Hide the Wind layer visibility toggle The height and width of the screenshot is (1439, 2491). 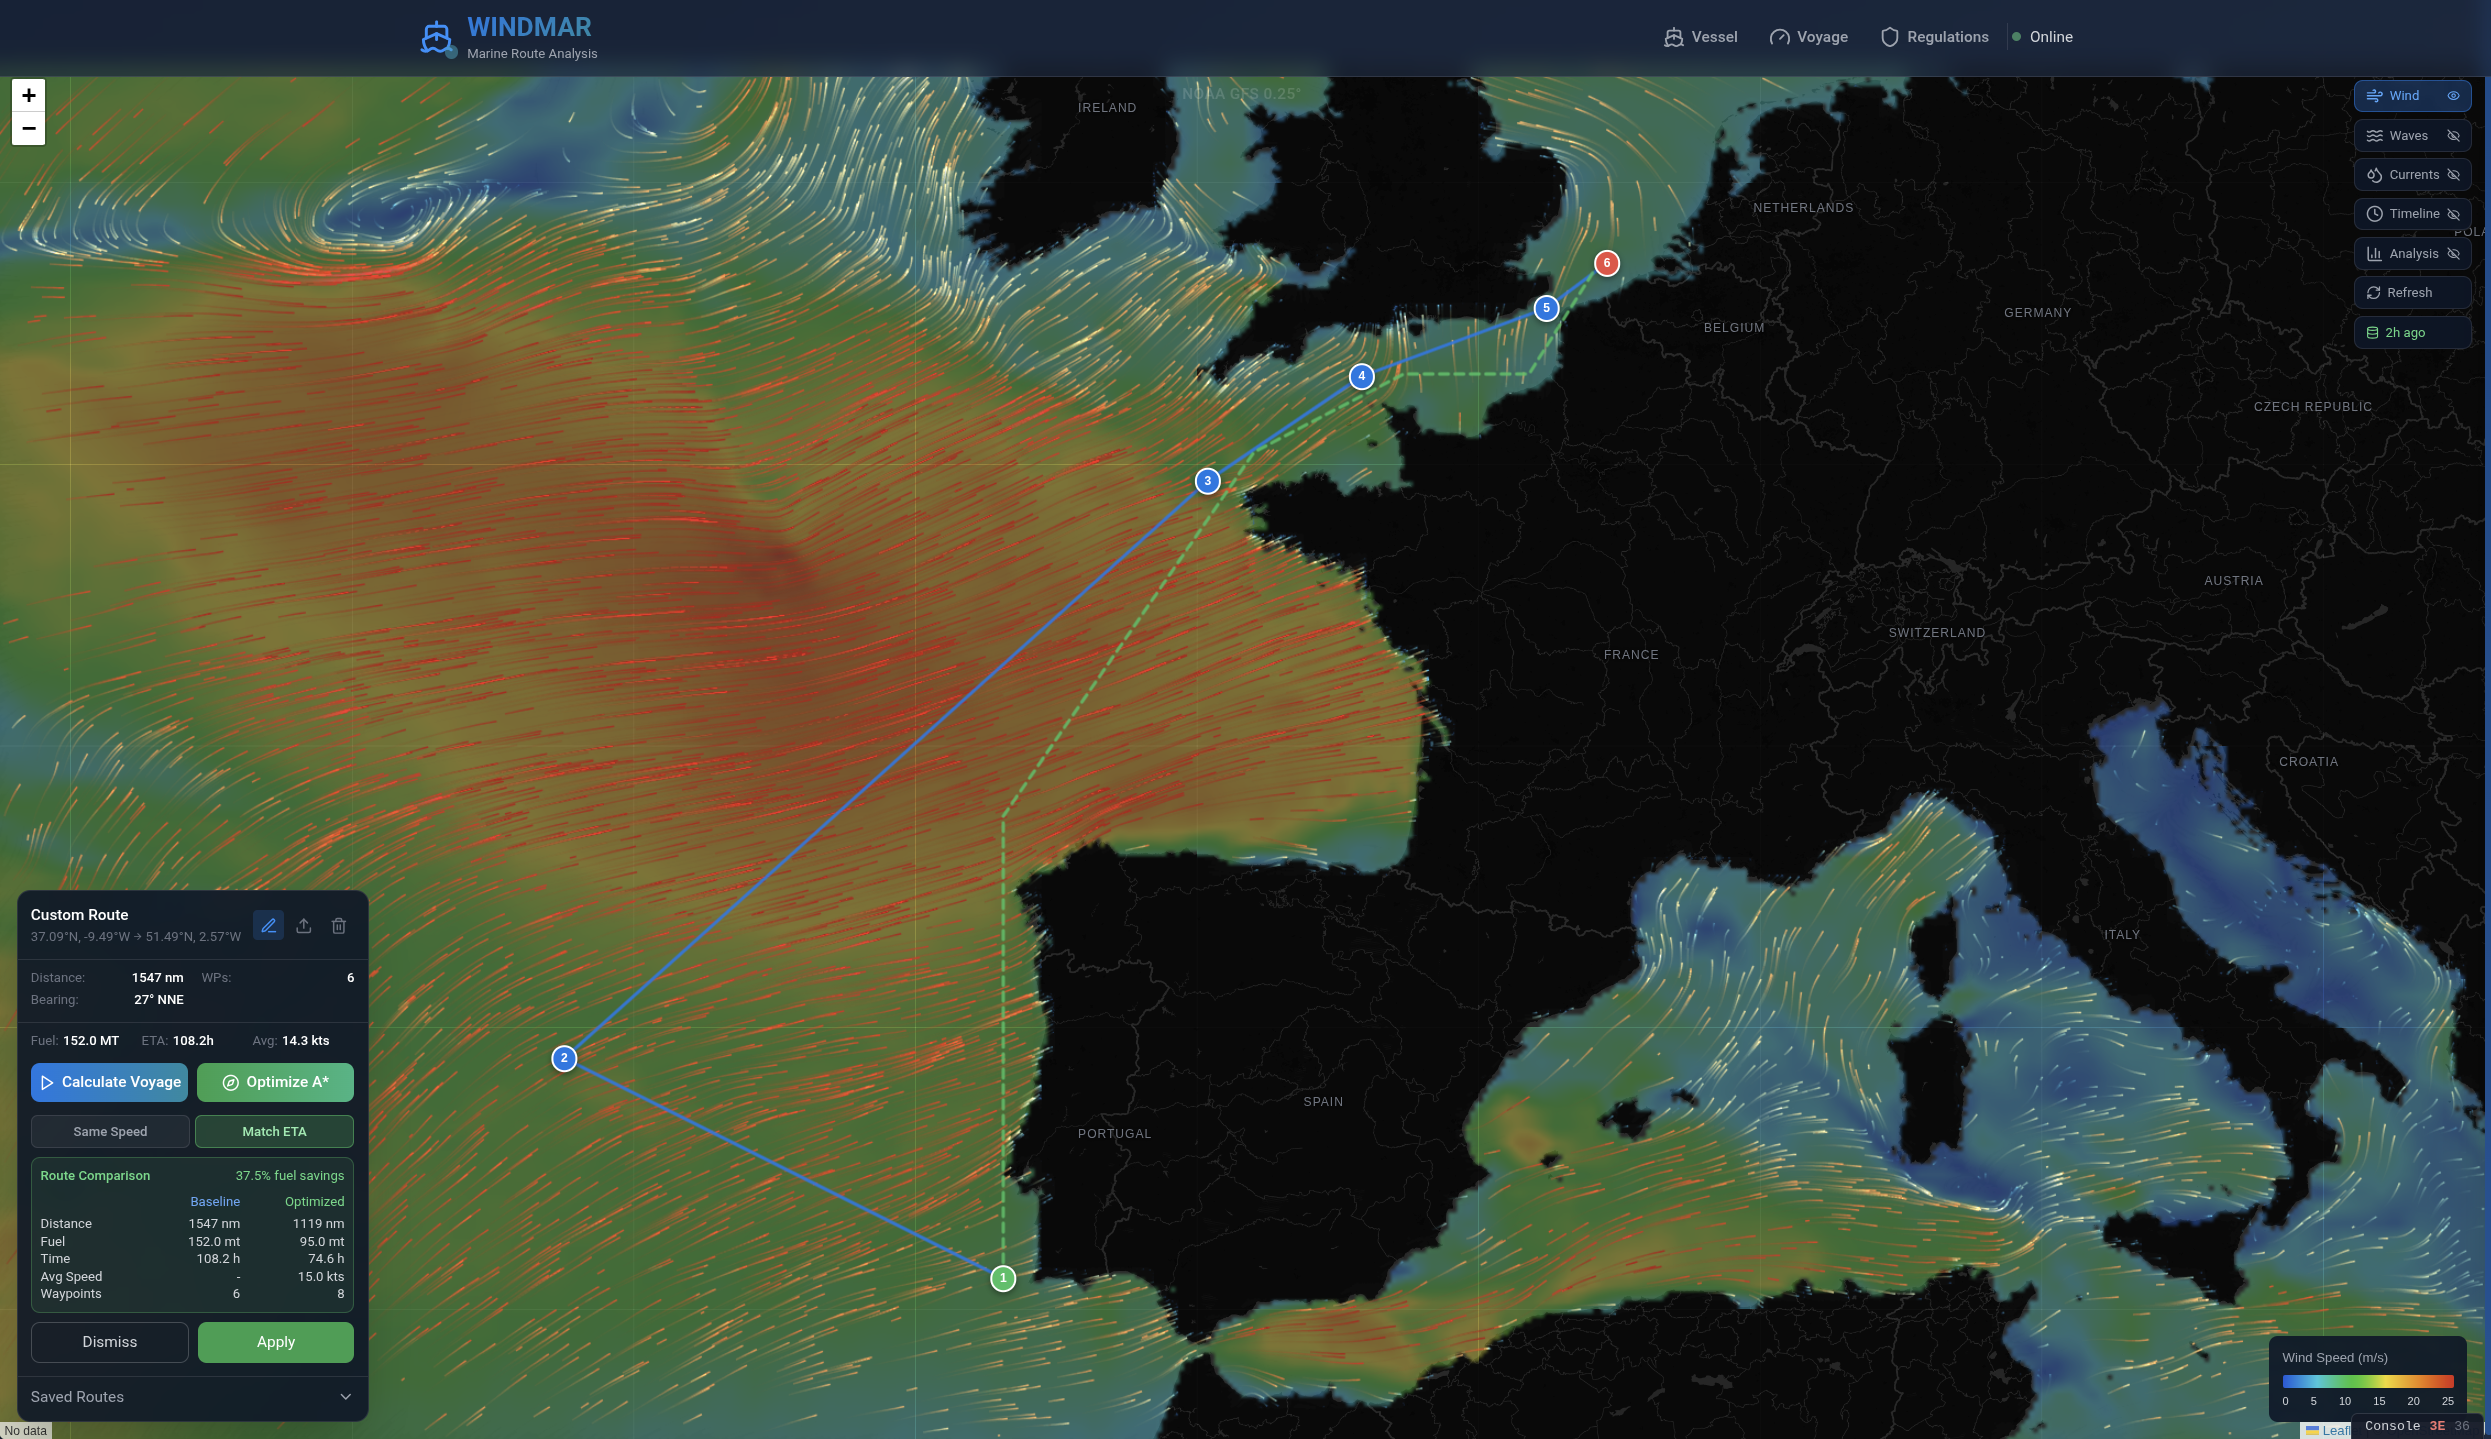(x=2455, y=95)
